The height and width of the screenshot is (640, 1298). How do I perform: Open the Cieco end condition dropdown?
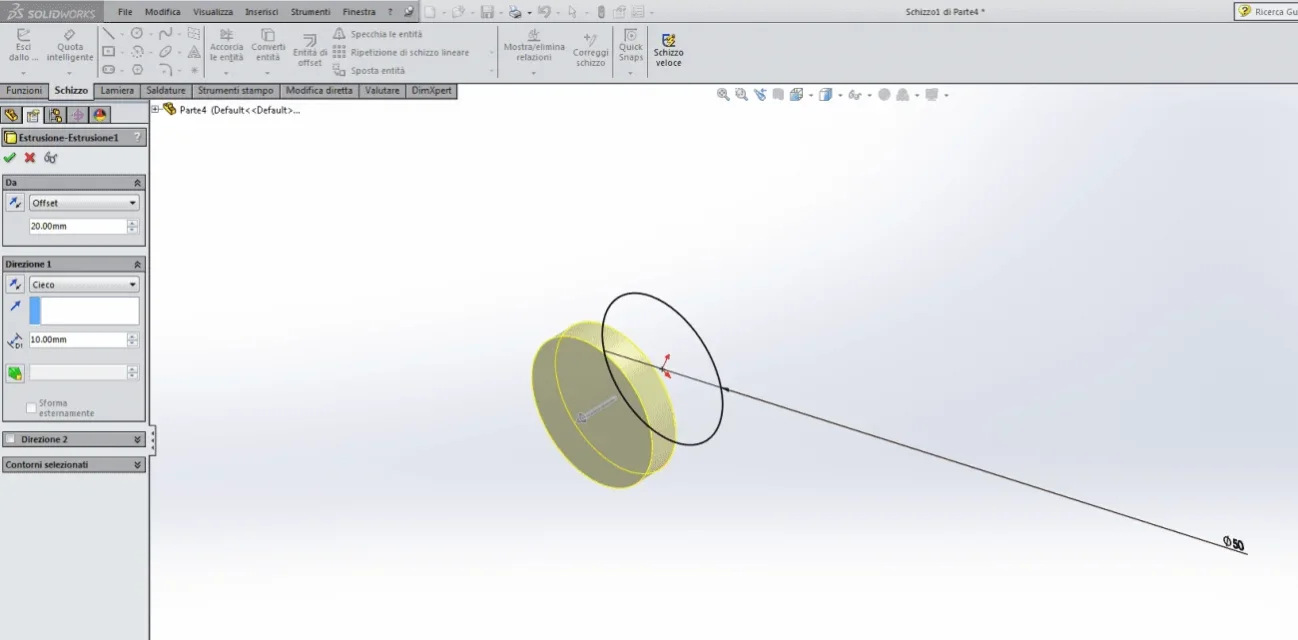coord(84,285)
